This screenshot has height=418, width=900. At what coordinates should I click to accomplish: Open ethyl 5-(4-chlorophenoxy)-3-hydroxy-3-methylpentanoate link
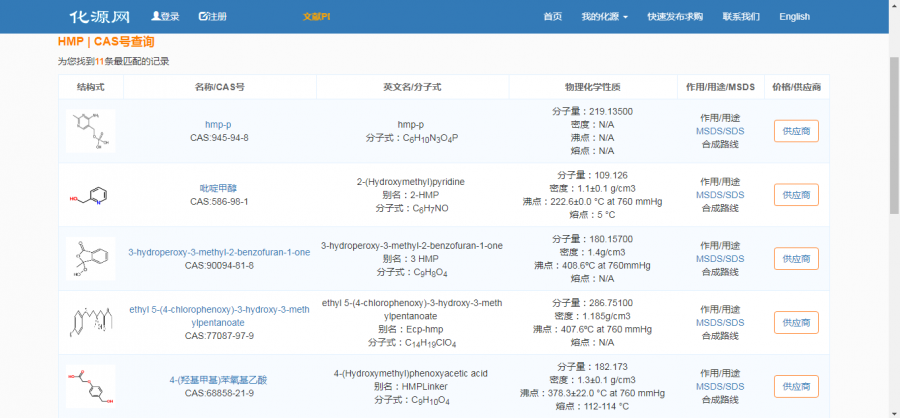[219, 316]
